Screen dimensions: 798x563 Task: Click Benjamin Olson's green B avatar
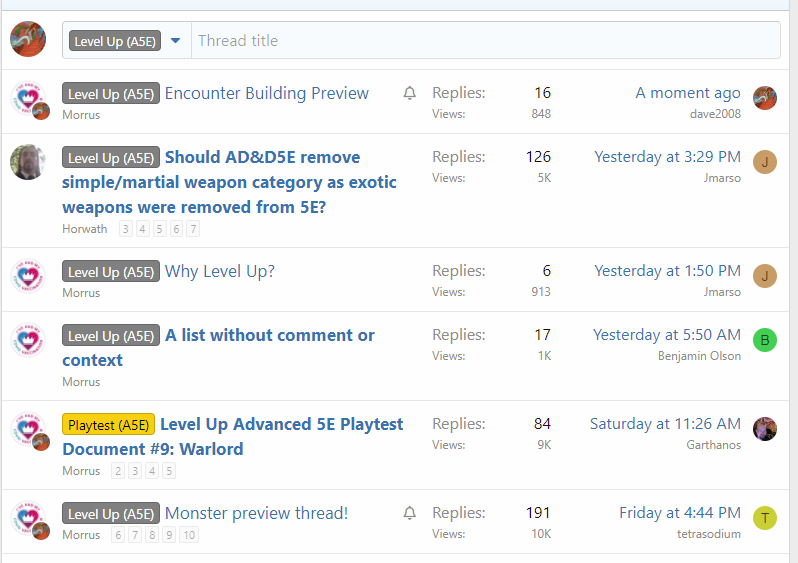pos(764,340)
